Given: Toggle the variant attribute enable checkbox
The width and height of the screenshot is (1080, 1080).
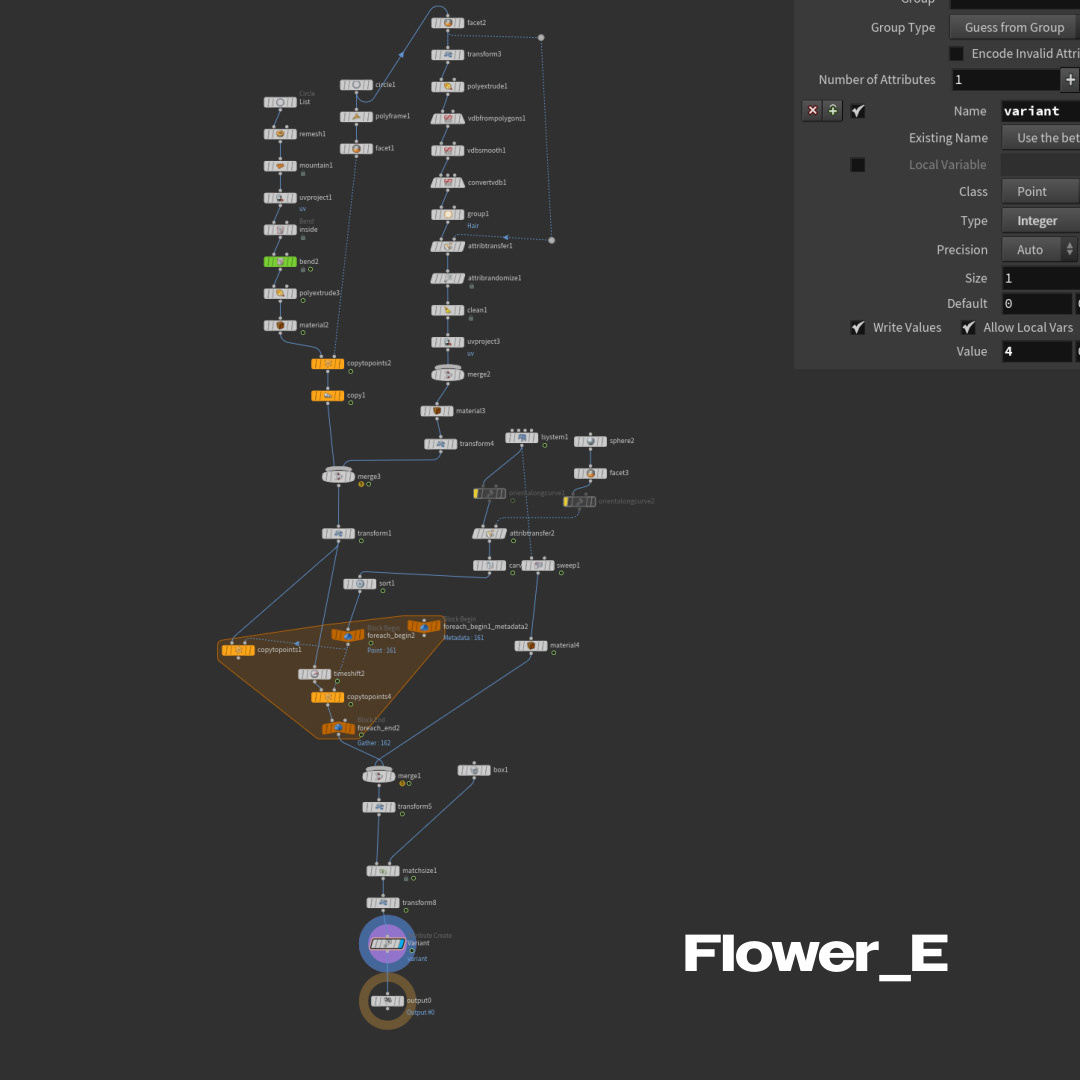Looking at the screenshot, I should [x=858, y=111].
